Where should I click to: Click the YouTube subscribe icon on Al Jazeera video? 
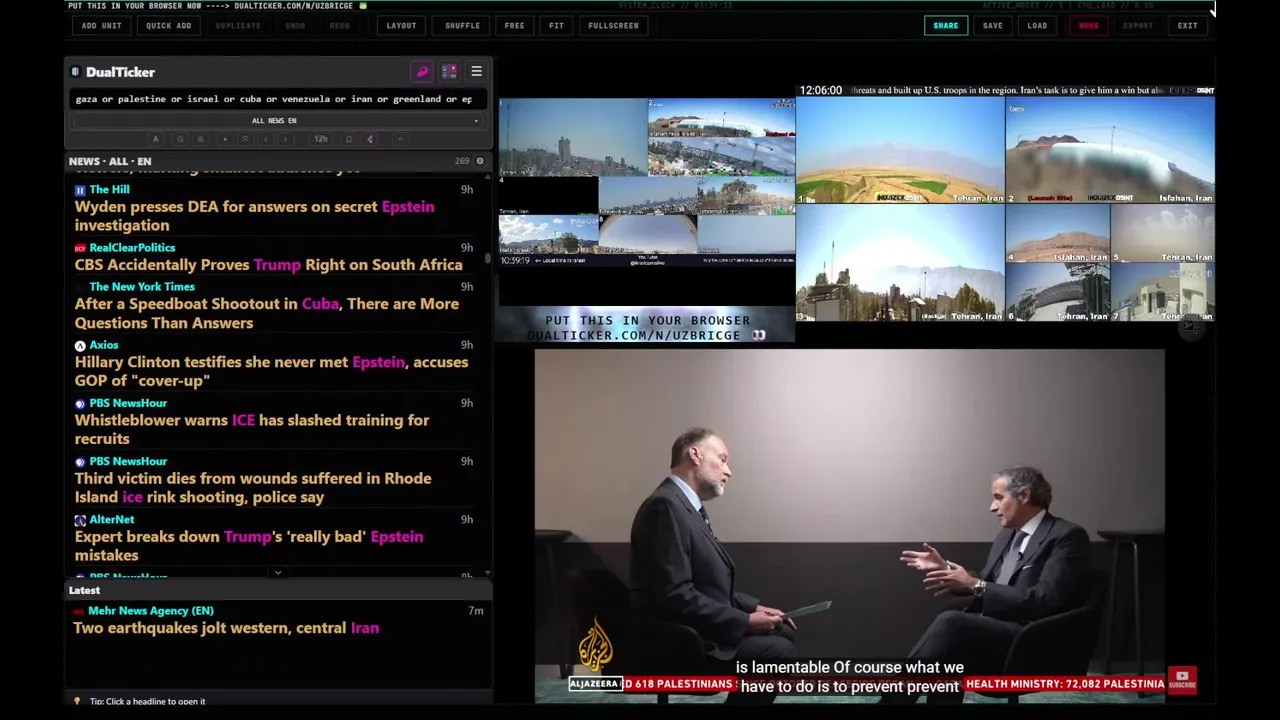pos(1182,680)
